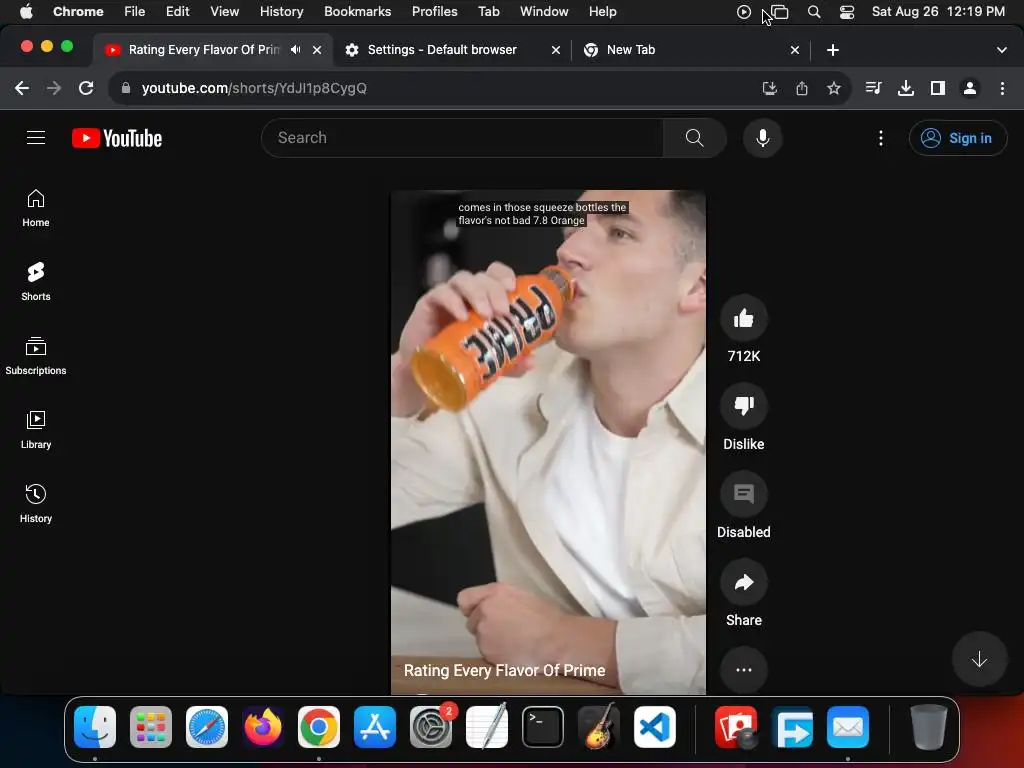
Task: Open Subscriptions in the sidebar
Action: (x=36, y=356)
